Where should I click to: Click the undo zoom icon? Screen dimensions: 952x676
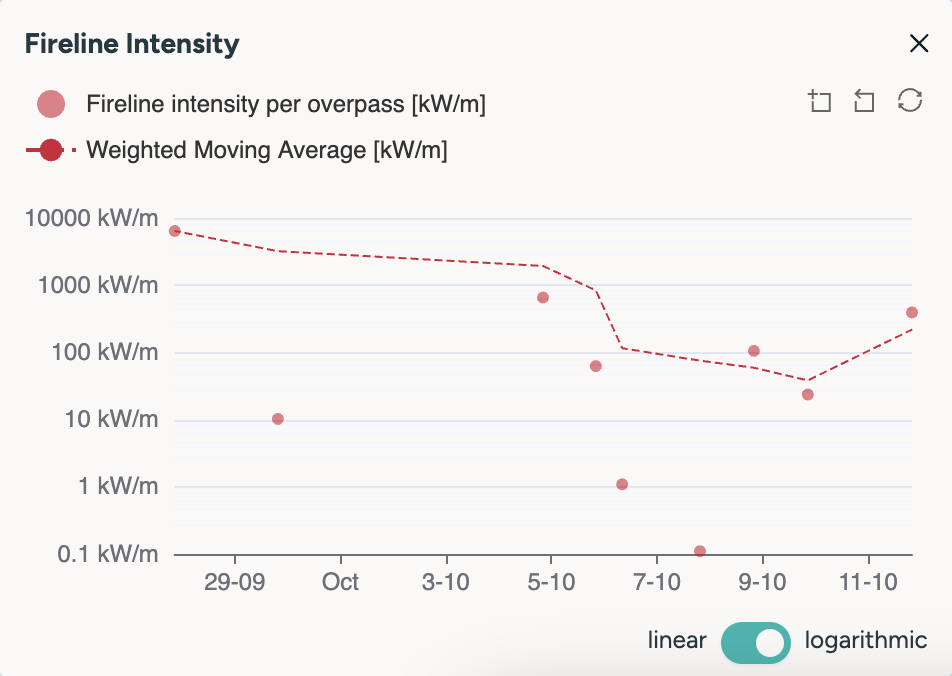click(864, 100)
